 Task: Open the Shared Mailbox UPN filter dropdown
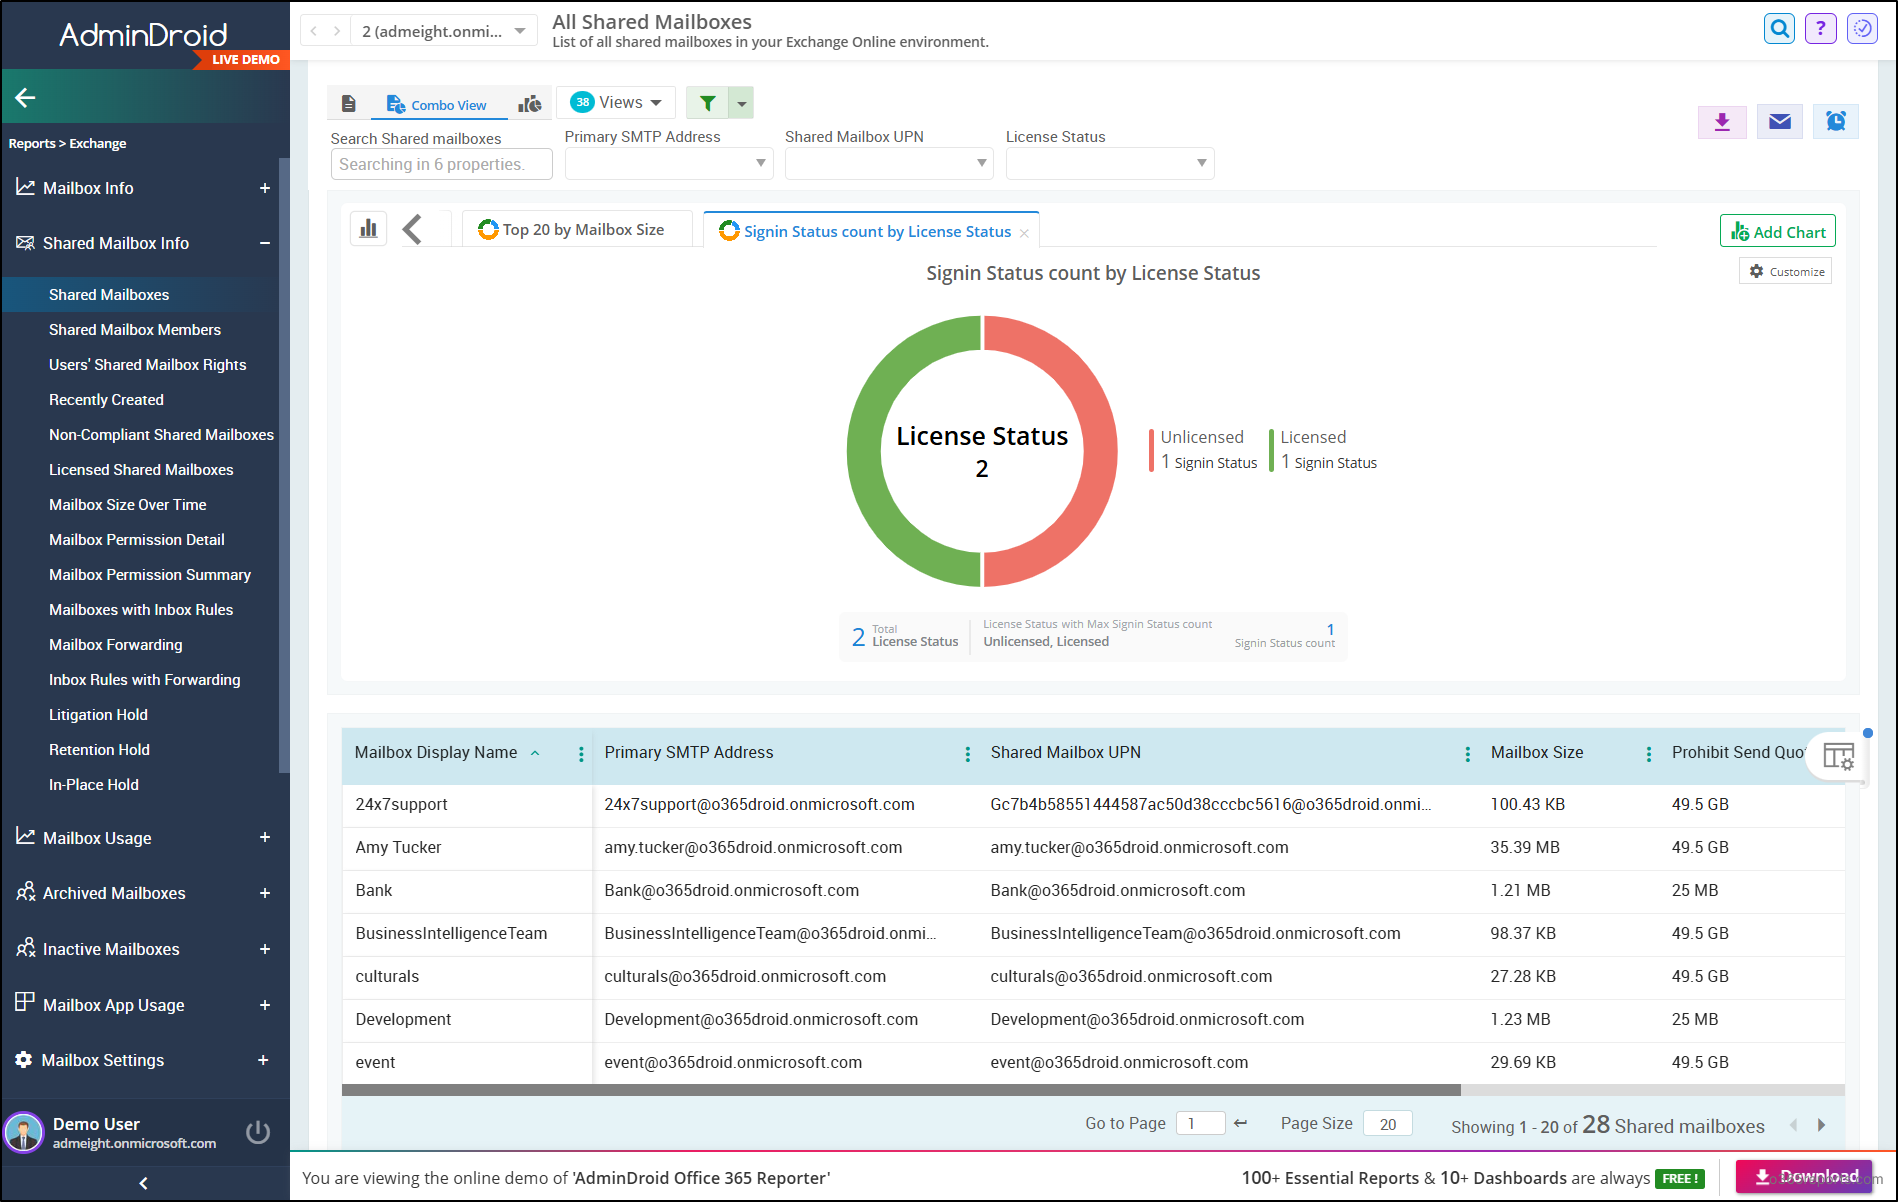coord(889,163)
